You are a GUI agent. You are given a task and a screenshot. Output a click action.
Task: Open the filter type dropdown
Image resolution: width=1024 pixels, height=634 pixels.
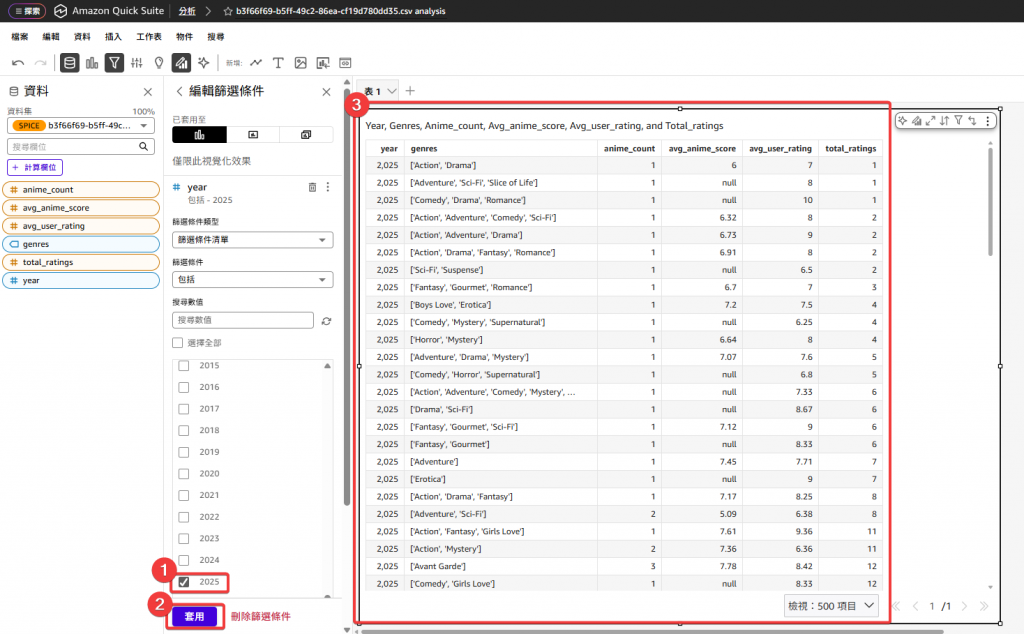pyautogui.click(x=253, y=240)
